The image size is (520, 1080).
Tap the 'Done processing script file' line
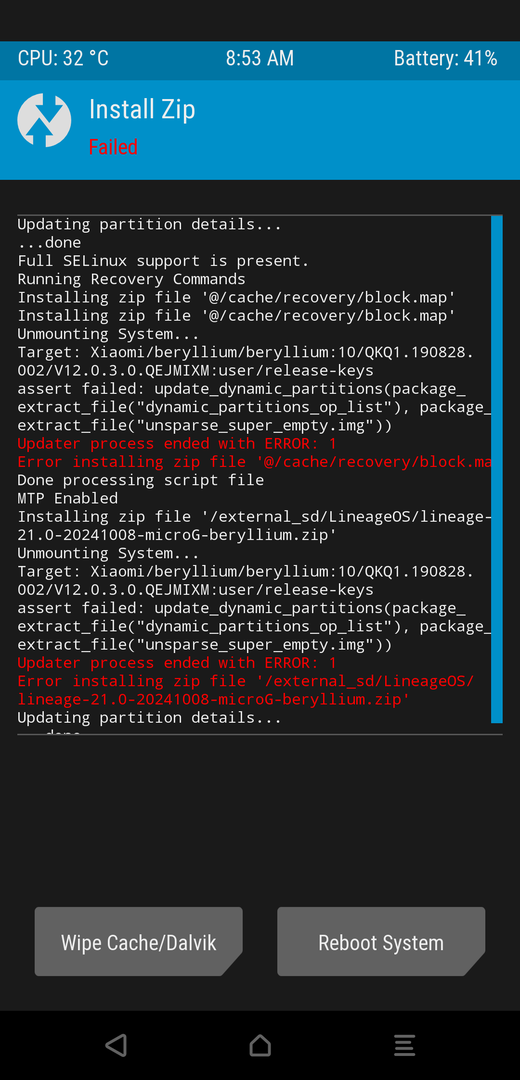point(141,480)
